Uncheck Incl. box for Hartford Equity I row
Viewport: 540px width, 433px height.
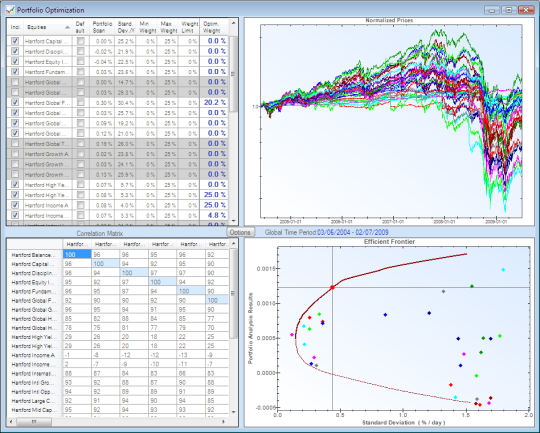[x=15, y=61]
